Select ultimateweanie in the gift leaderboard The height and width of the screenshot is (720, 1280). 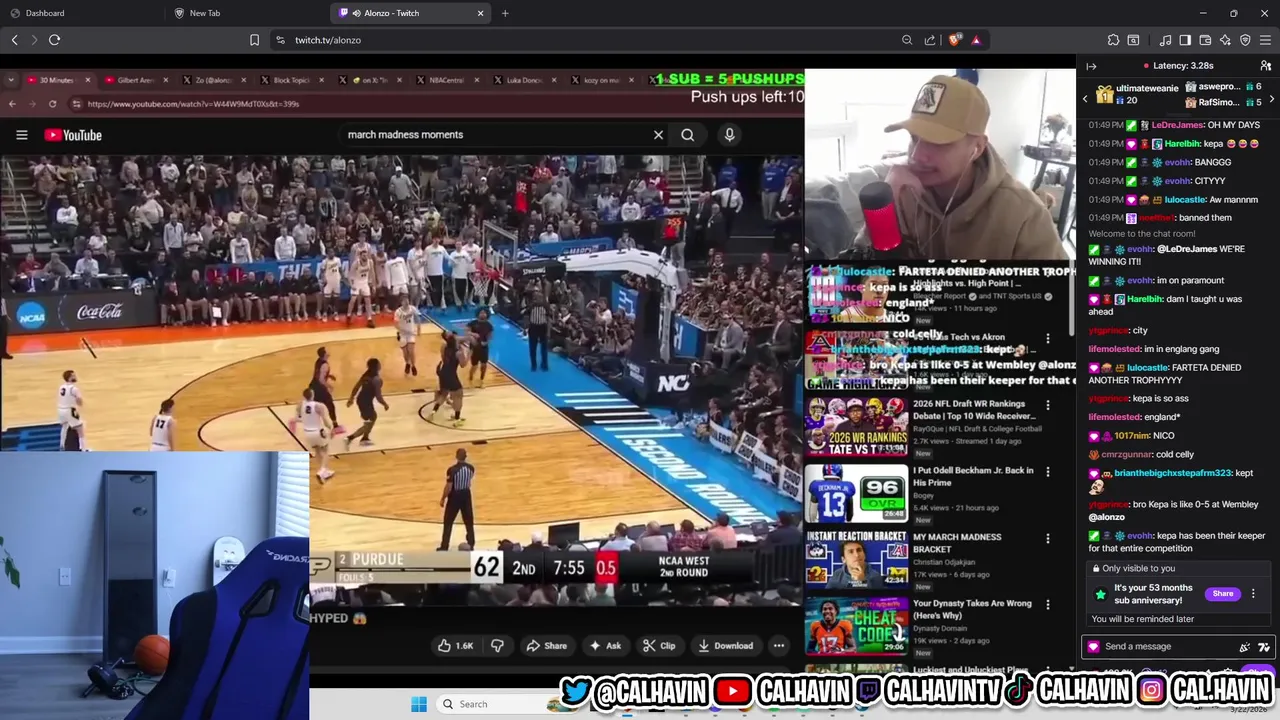tap(1146, 88)
